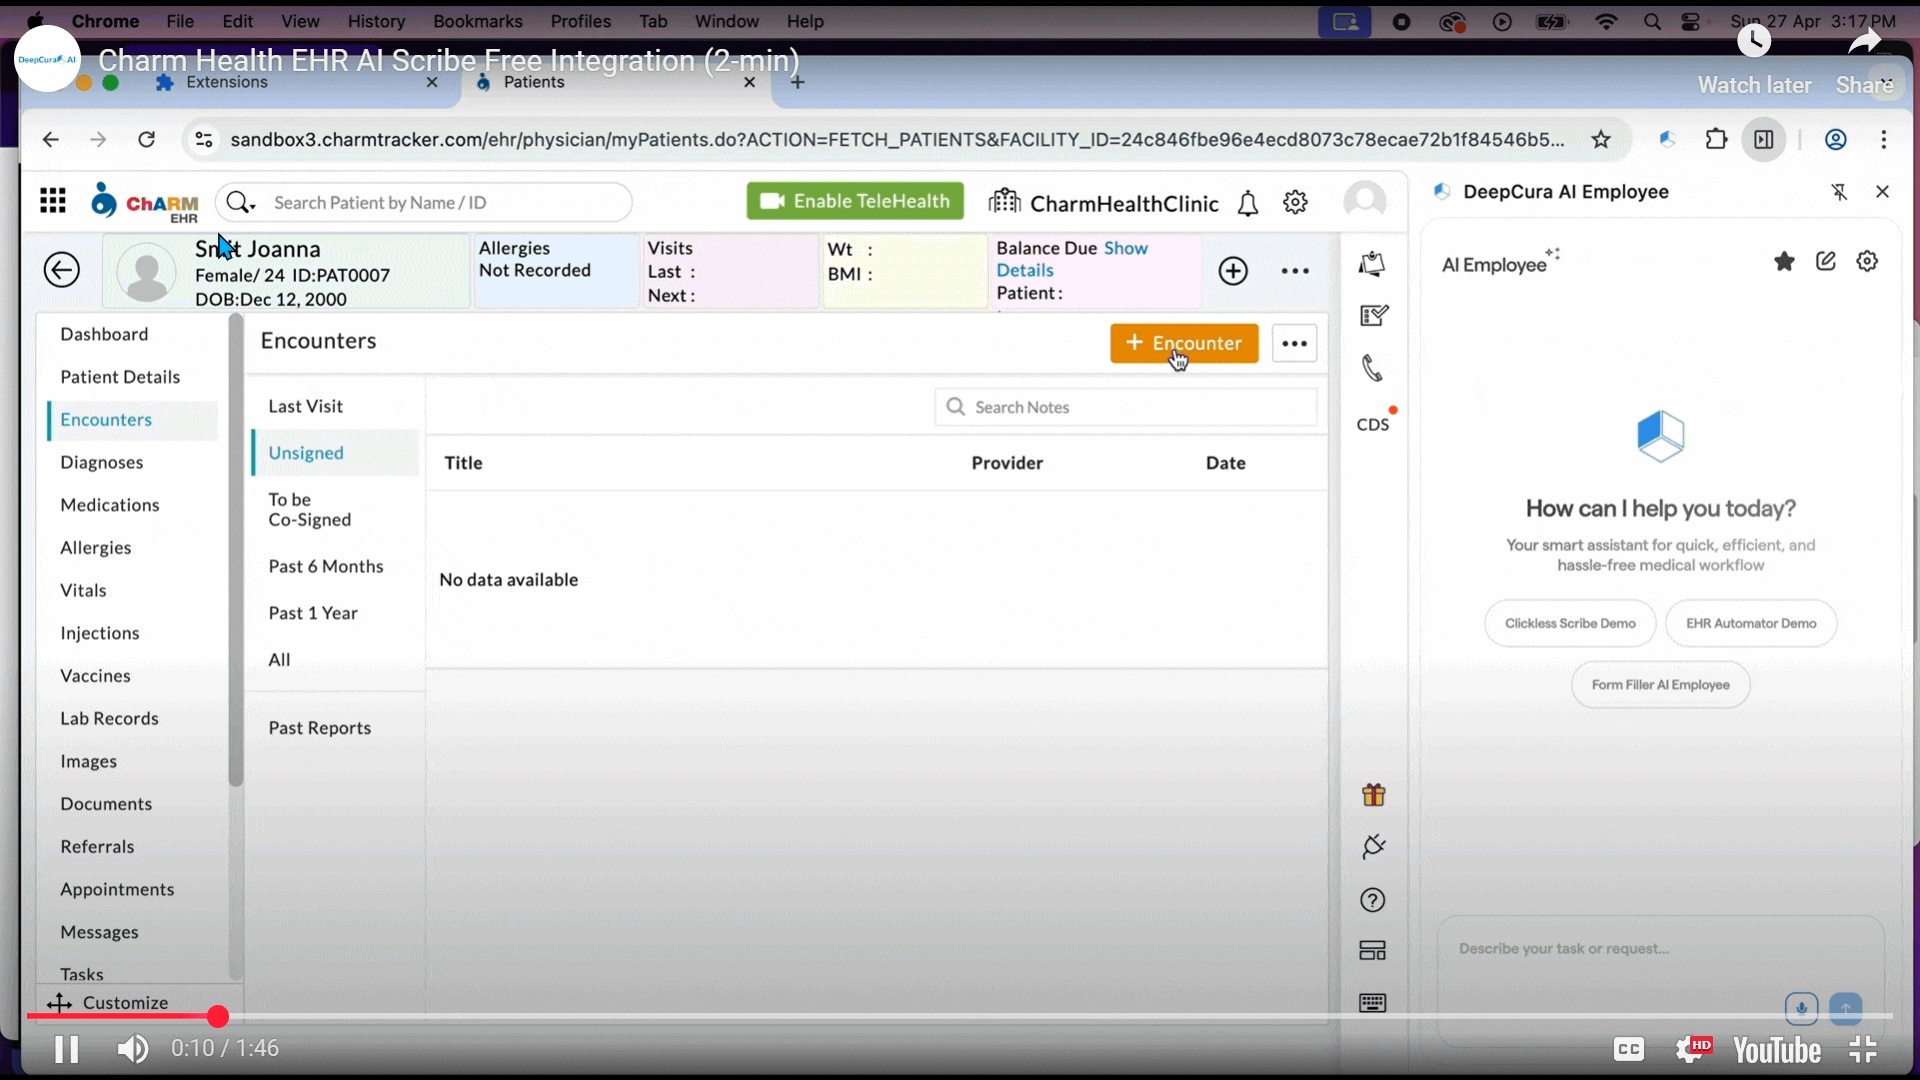Open Past Reports section

(x=319, y=728)
